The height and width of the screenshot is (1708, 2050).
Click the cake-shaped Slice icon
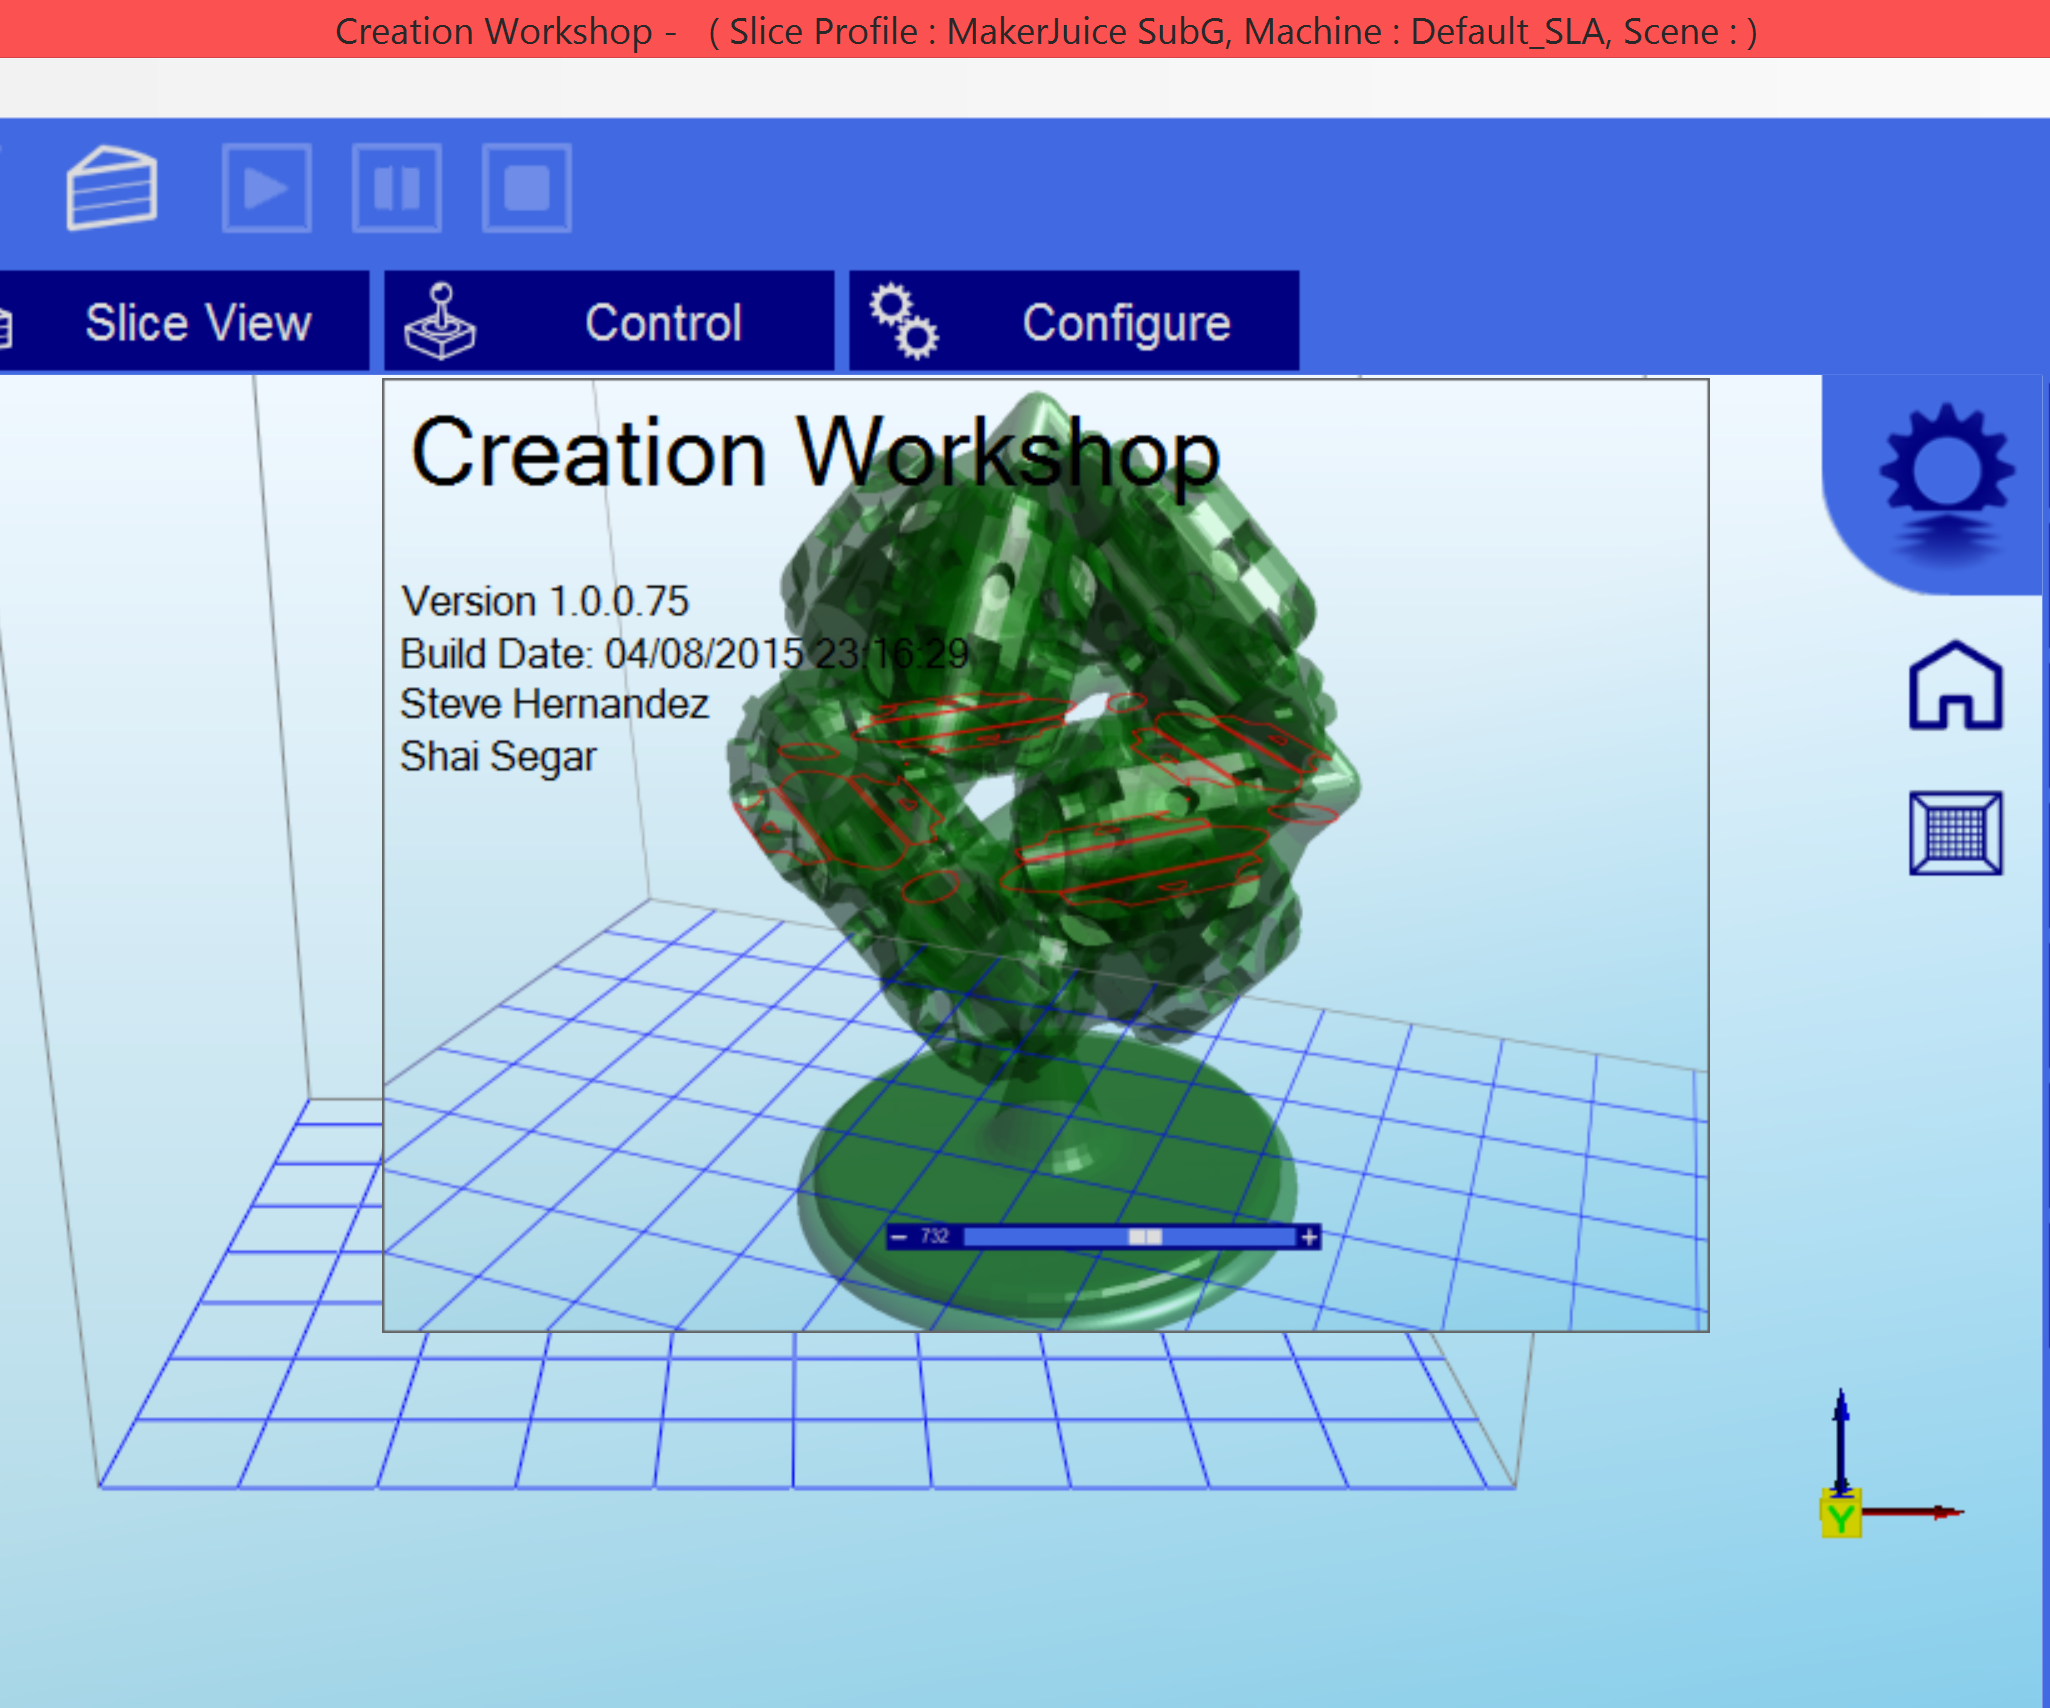[x=111, y=188]
